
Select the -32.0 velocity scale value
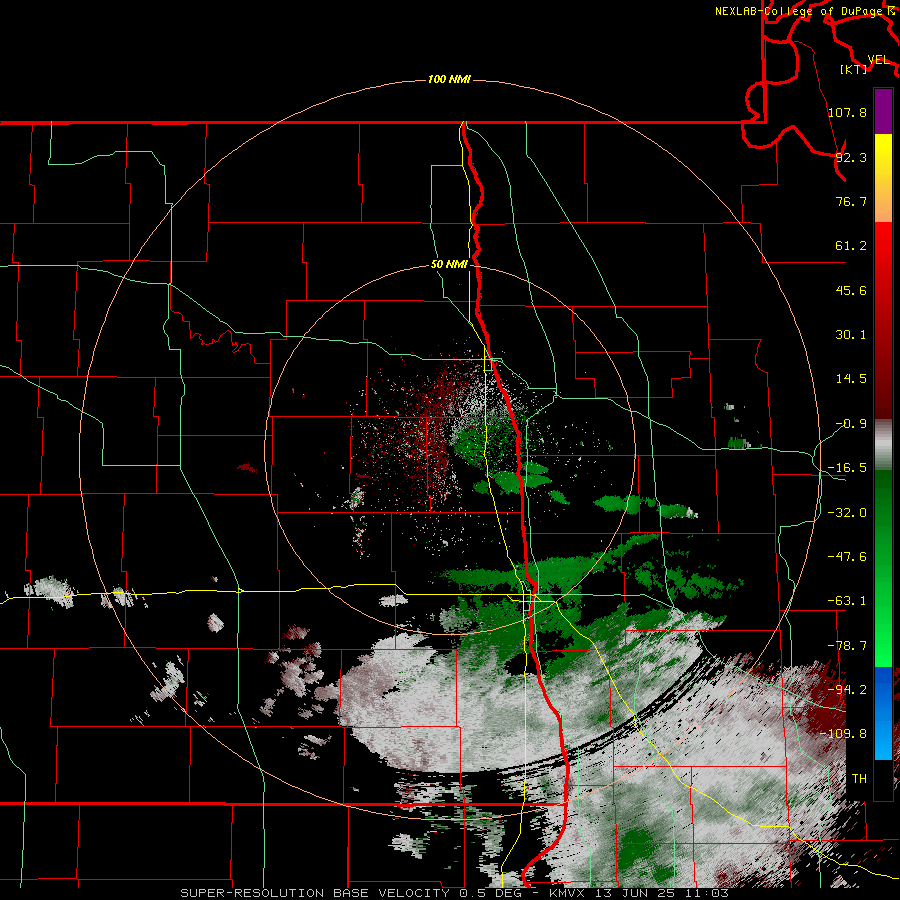(x=847, y=513)
